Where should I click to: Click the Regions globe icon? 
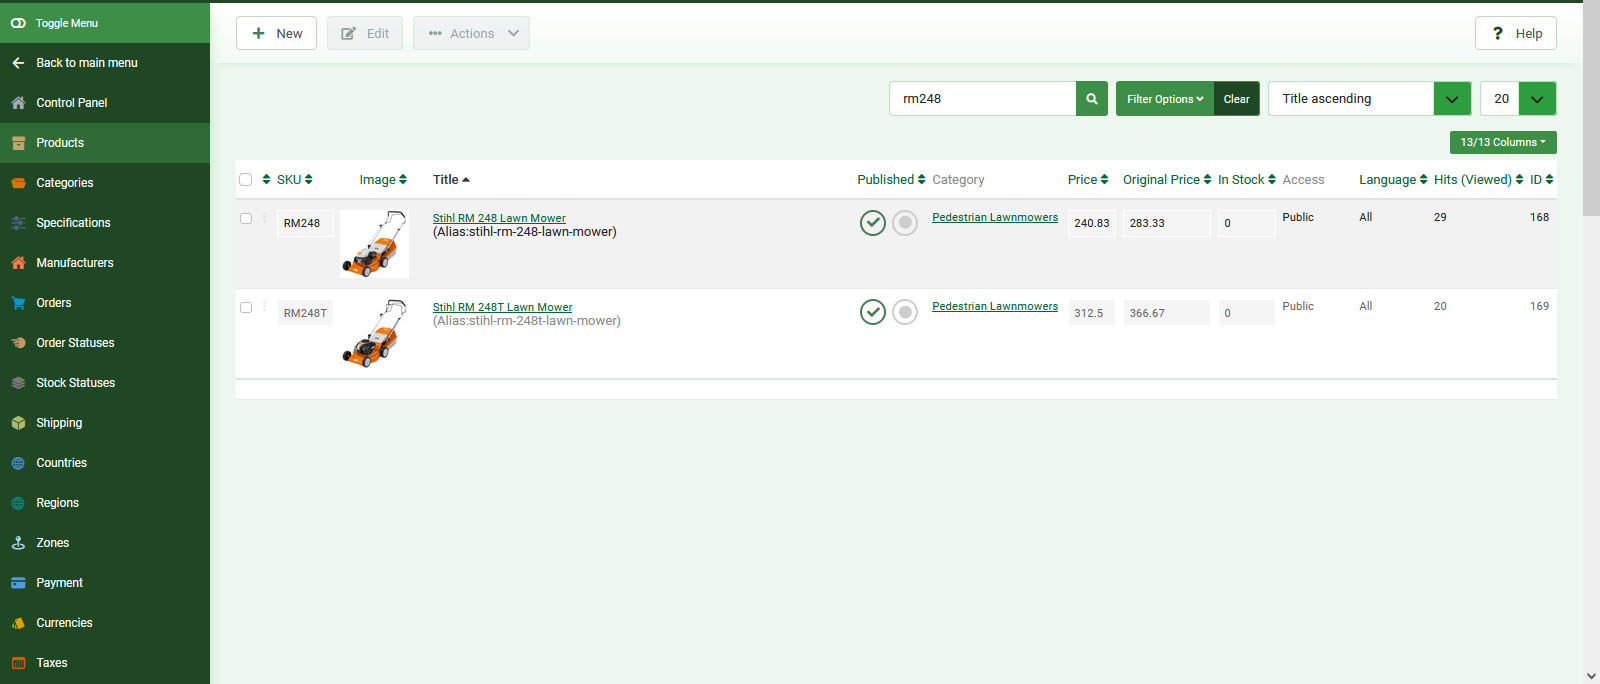pos(18,503)
